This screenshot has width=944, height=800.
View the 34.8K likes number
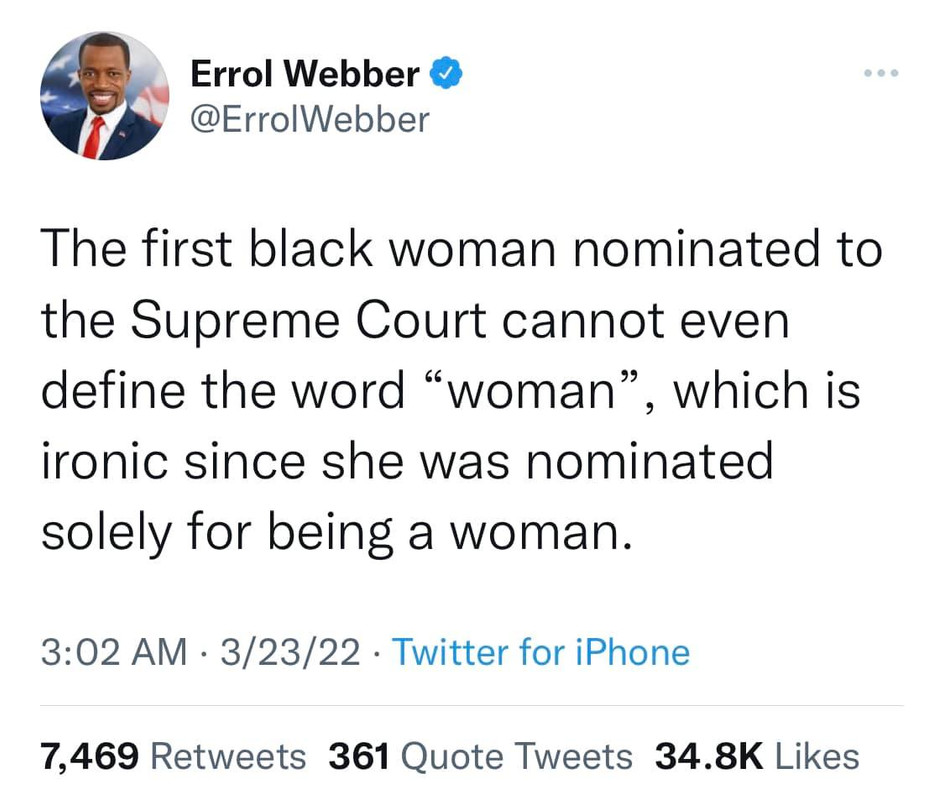[x=709, y=757]
